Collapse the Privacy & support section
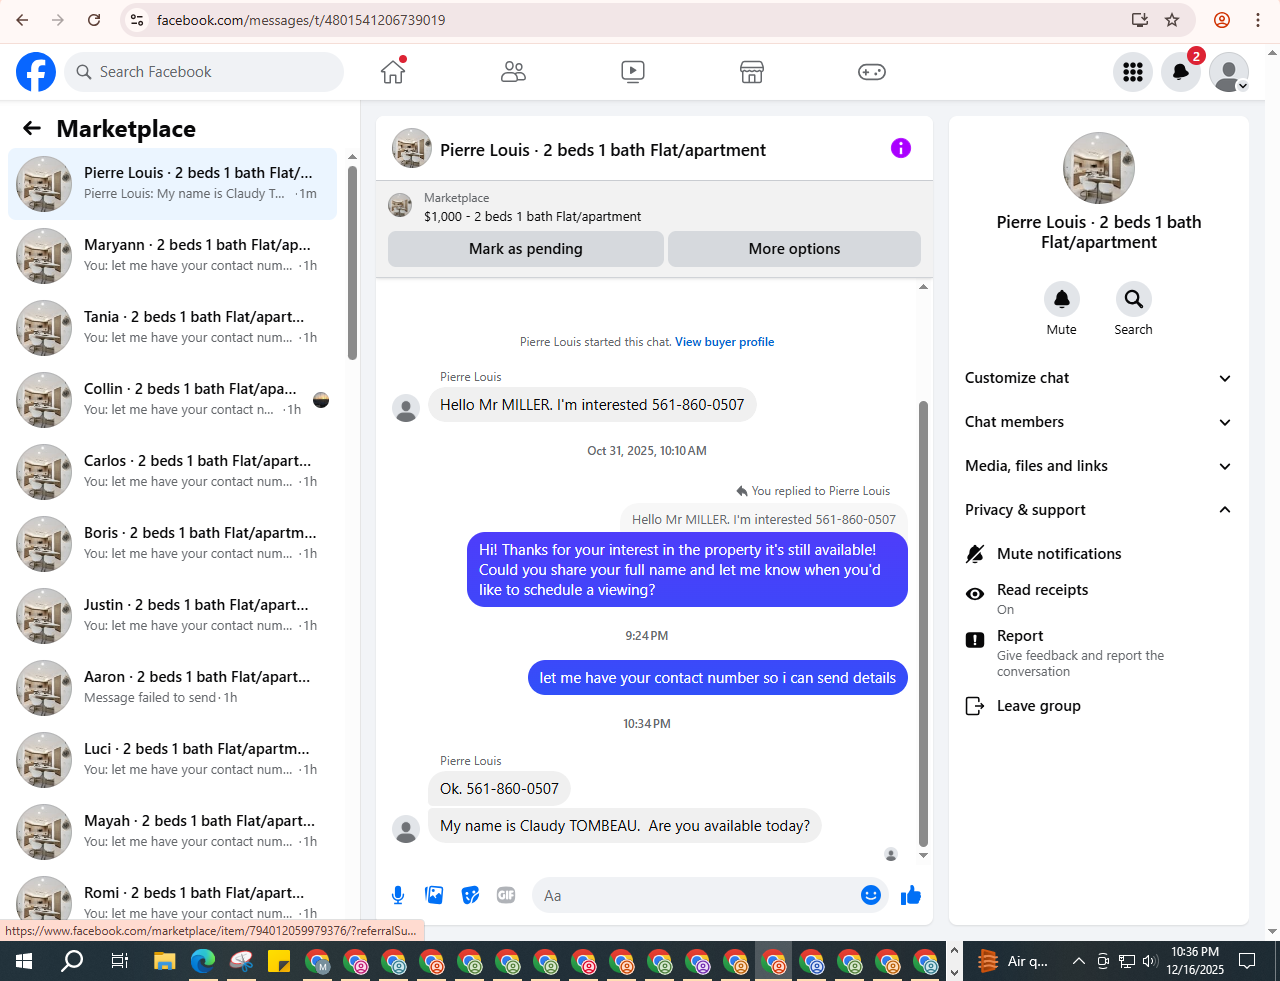Viewport: 1280px width, 981px height. coord(1099,510)
